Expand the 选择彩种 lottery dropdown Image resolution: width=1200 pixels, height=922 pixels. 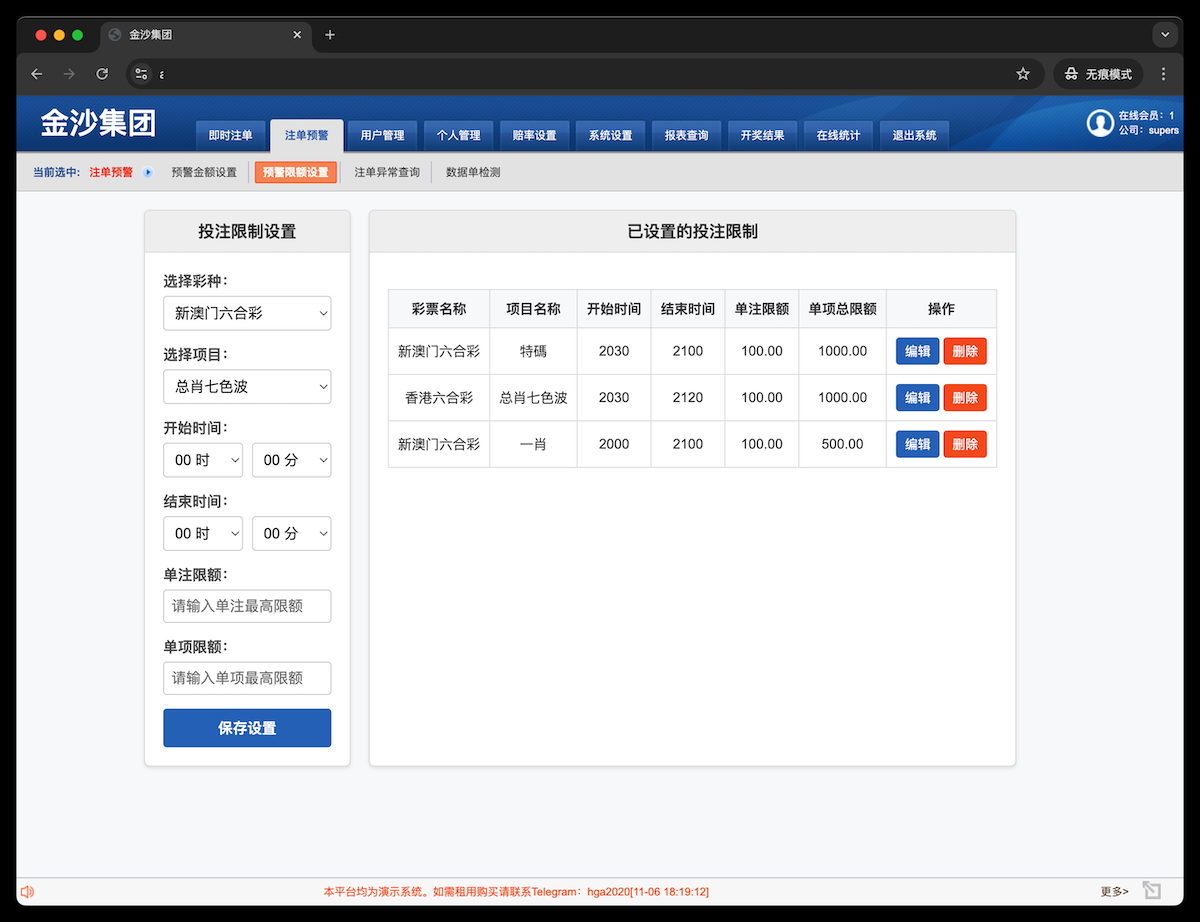point(247,313)
